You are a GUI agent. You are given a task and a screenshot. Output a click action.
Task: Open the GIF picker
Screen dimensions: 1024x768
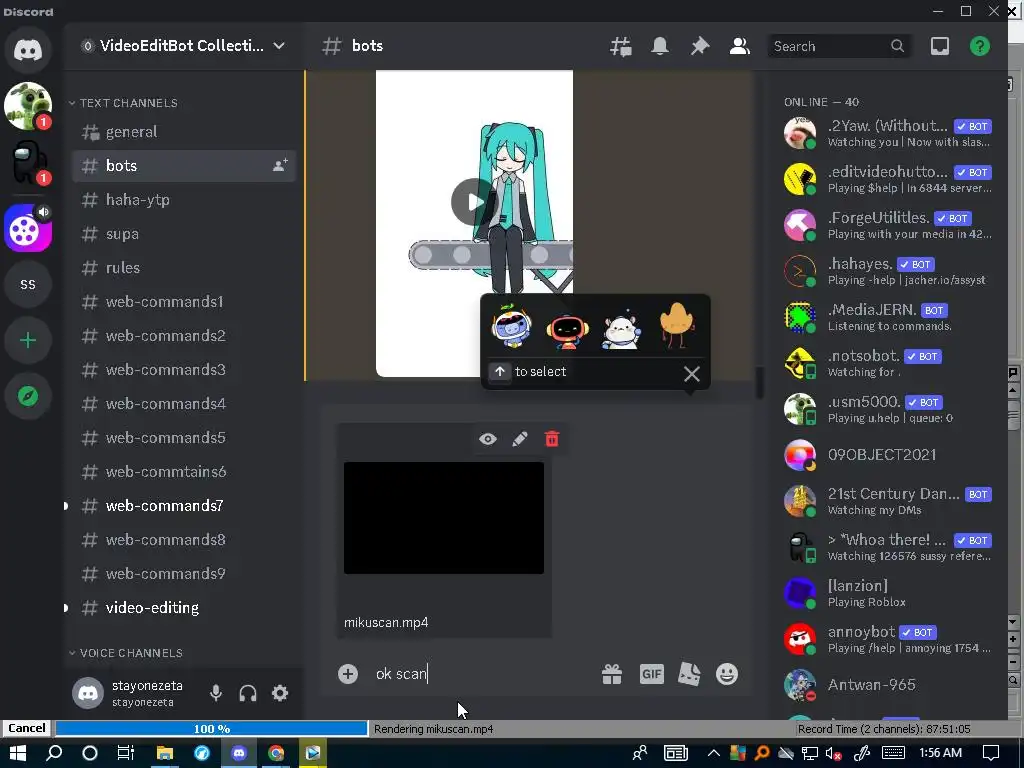tap(651, 674)
